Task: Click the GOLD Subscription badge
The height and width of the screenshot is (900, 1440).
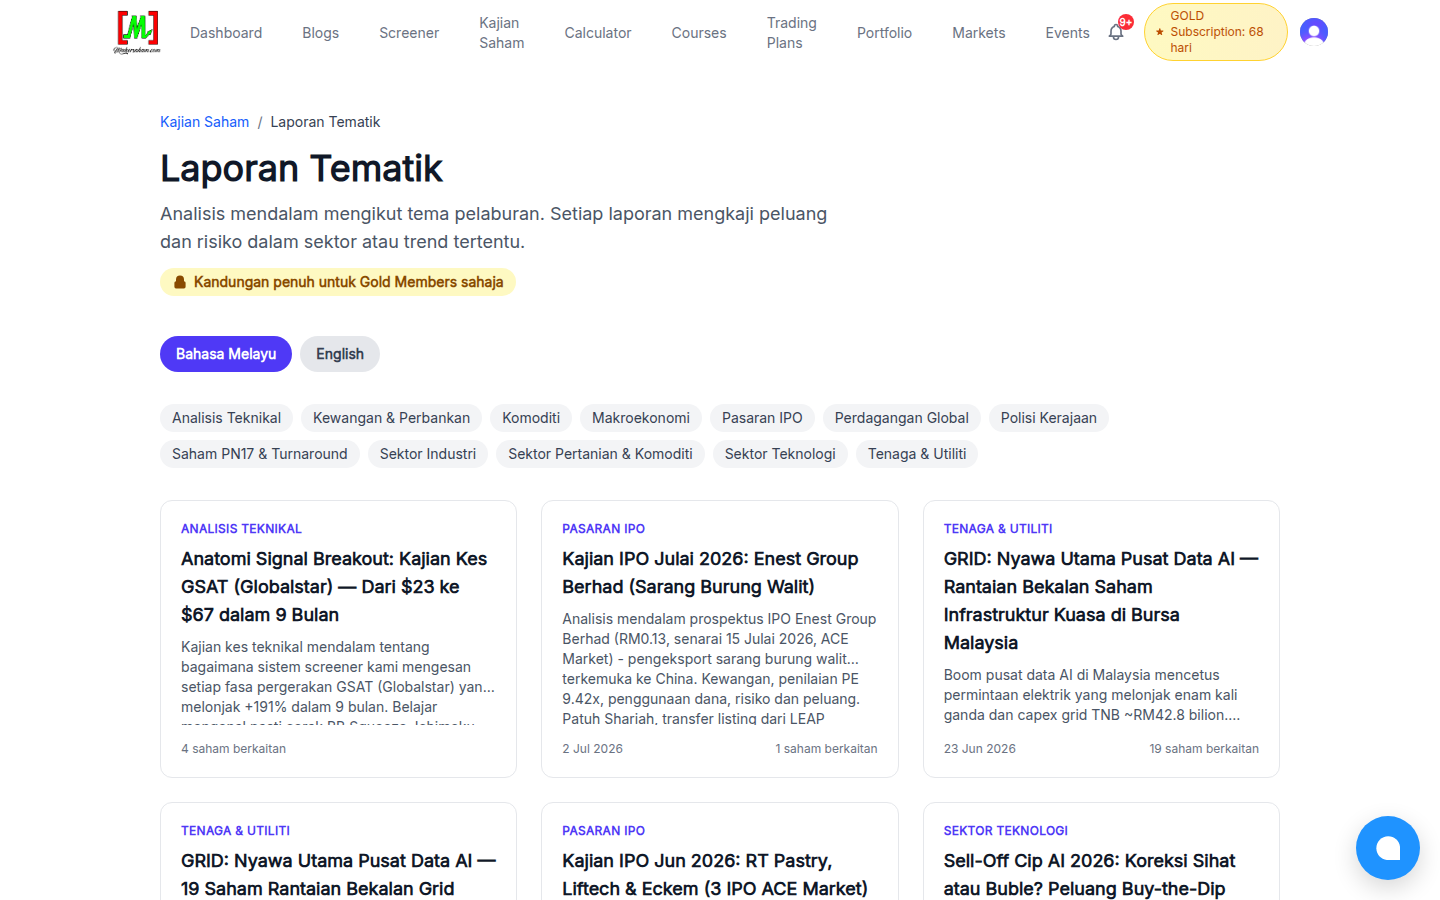Action: point(1215,32)
